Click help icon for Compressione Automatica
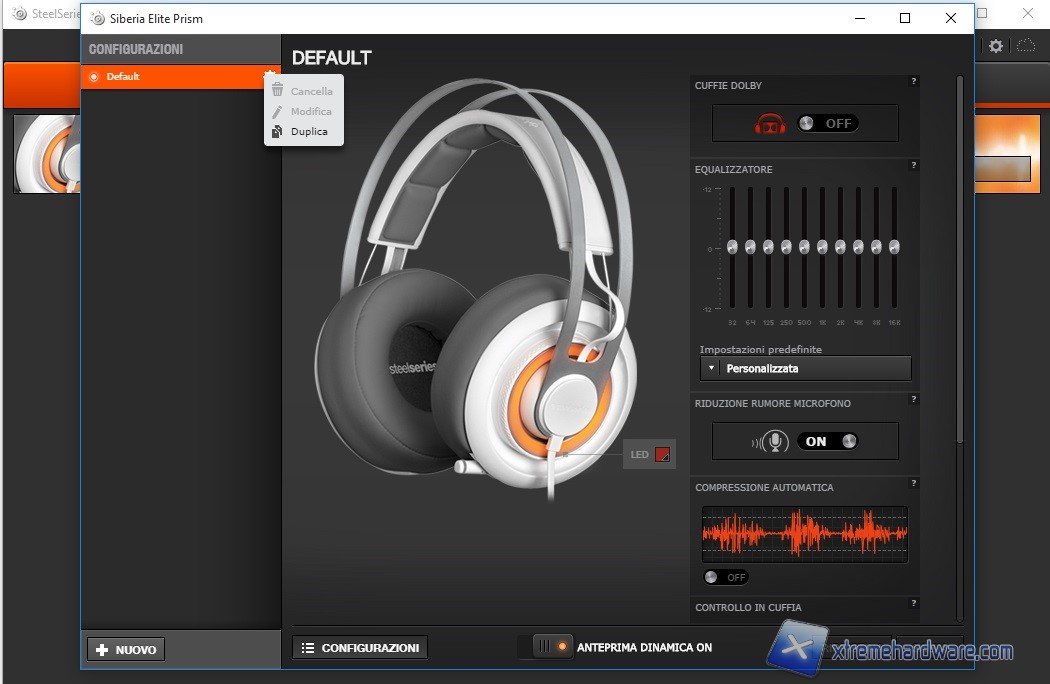Image resolution: width=1050 pixels, height=684 pixels. [913, 484]
